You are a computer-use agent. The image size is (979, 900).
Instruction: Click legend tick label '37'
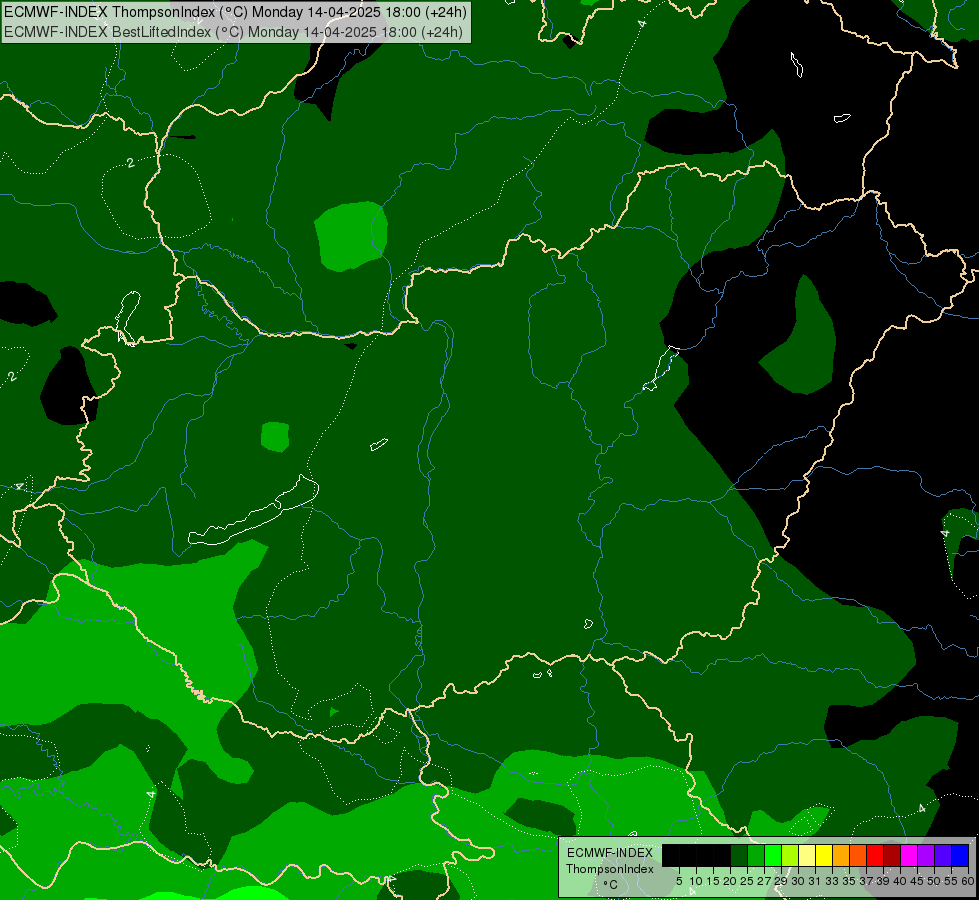pyautogui.click(x=866, y=881)
